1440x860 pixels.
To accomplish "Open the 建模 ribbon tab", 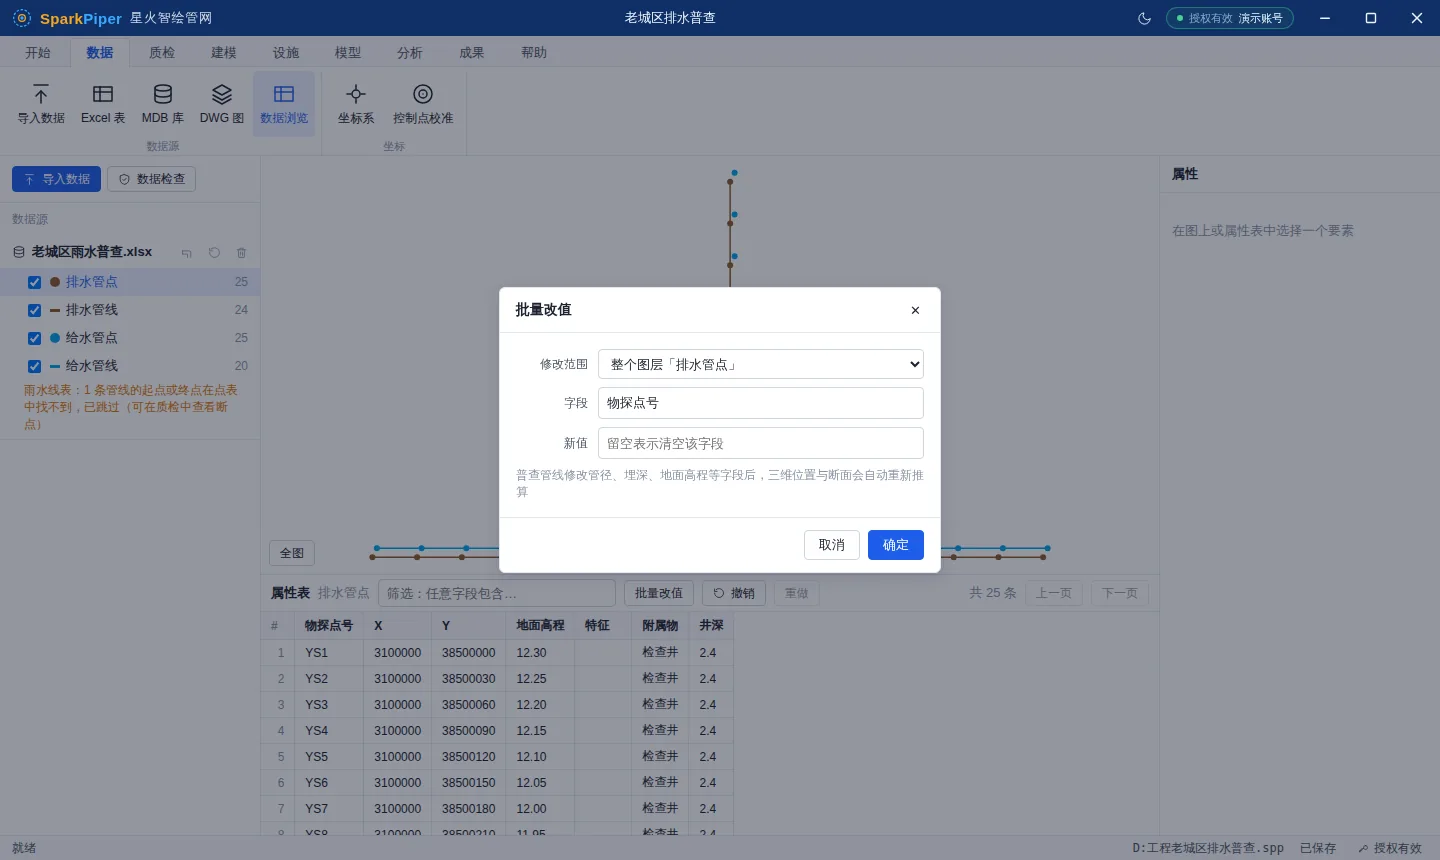I will pyautogui.click(x=224, y=53).
